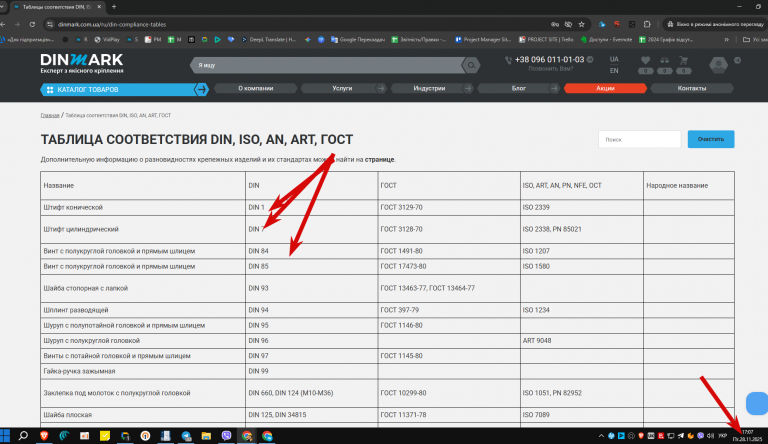Click the Я ищу site search field
The image size is (768, 444).
tap(327, 65)
